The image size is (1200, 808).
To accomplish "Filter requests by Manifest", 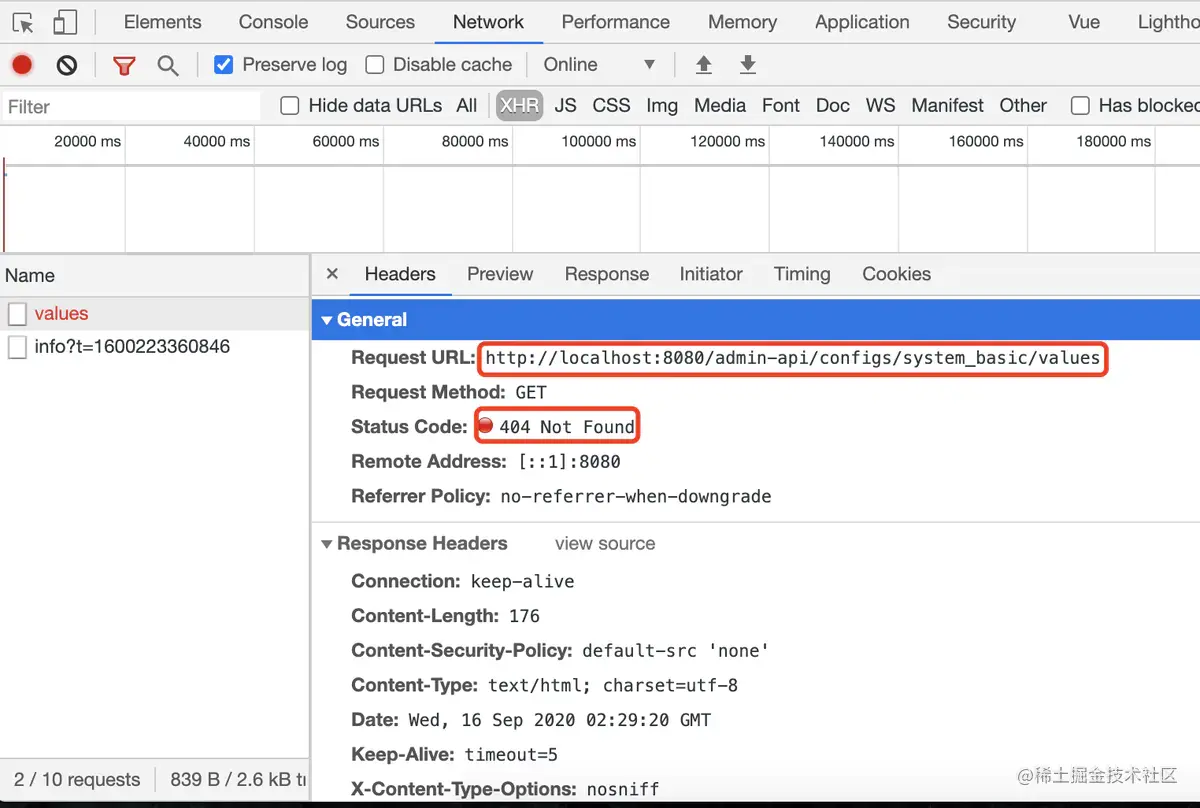I will (948, 106).
